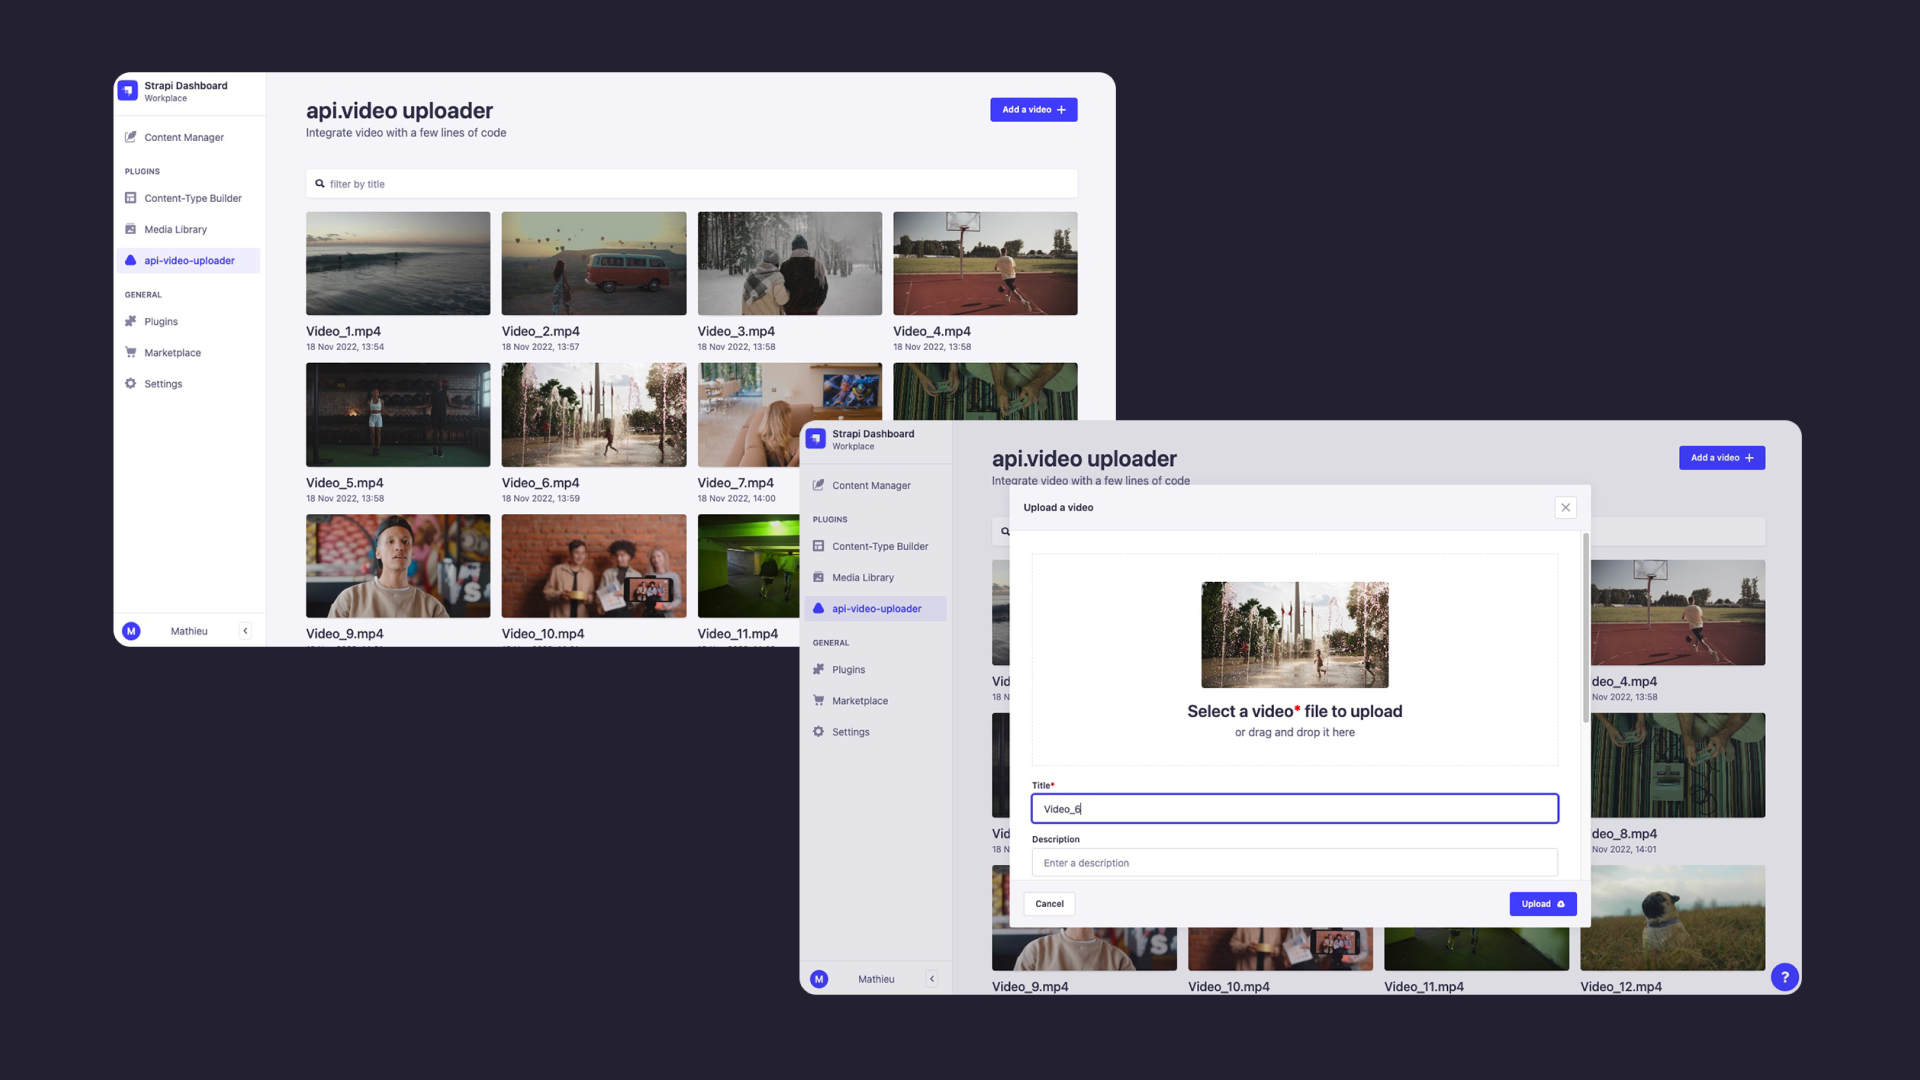
Task: Click the filter by title search box
Action: (690, 184)
